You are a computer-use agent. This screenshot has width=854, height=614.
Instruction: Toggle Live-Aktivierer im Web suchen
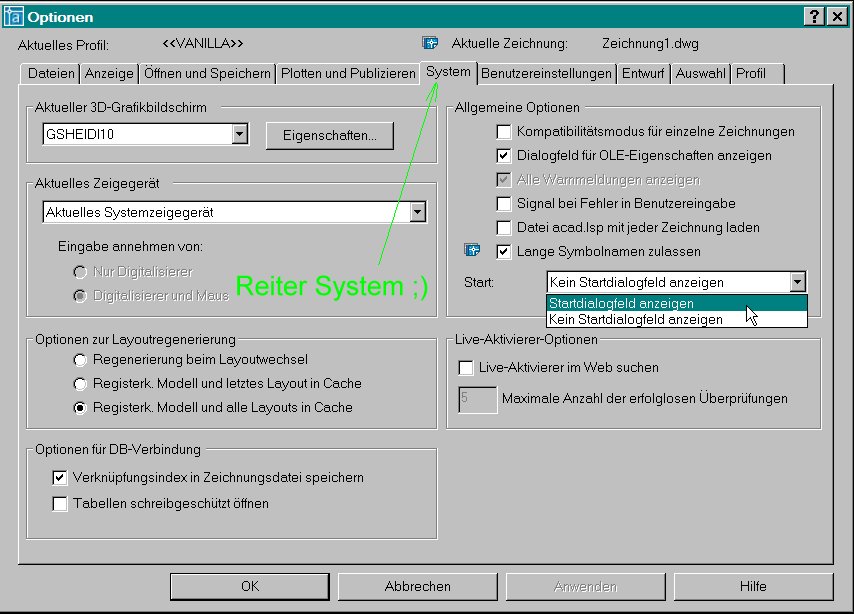(x=466, y=368)
